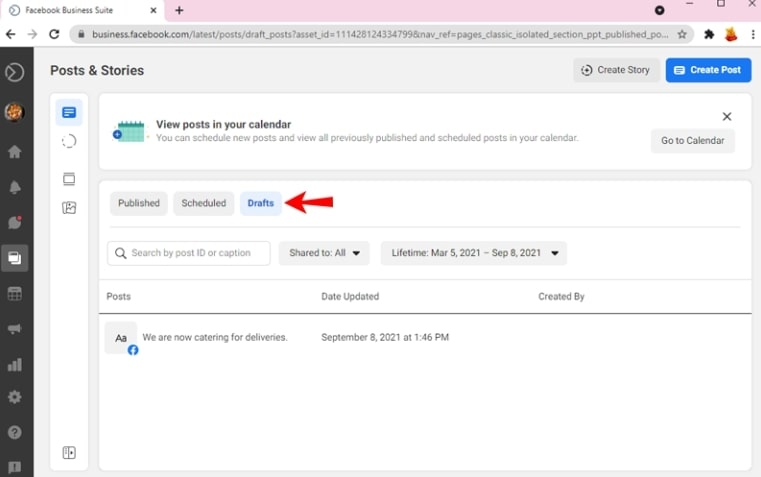
Task: Click the Created By column header
Action: point(561,296)
